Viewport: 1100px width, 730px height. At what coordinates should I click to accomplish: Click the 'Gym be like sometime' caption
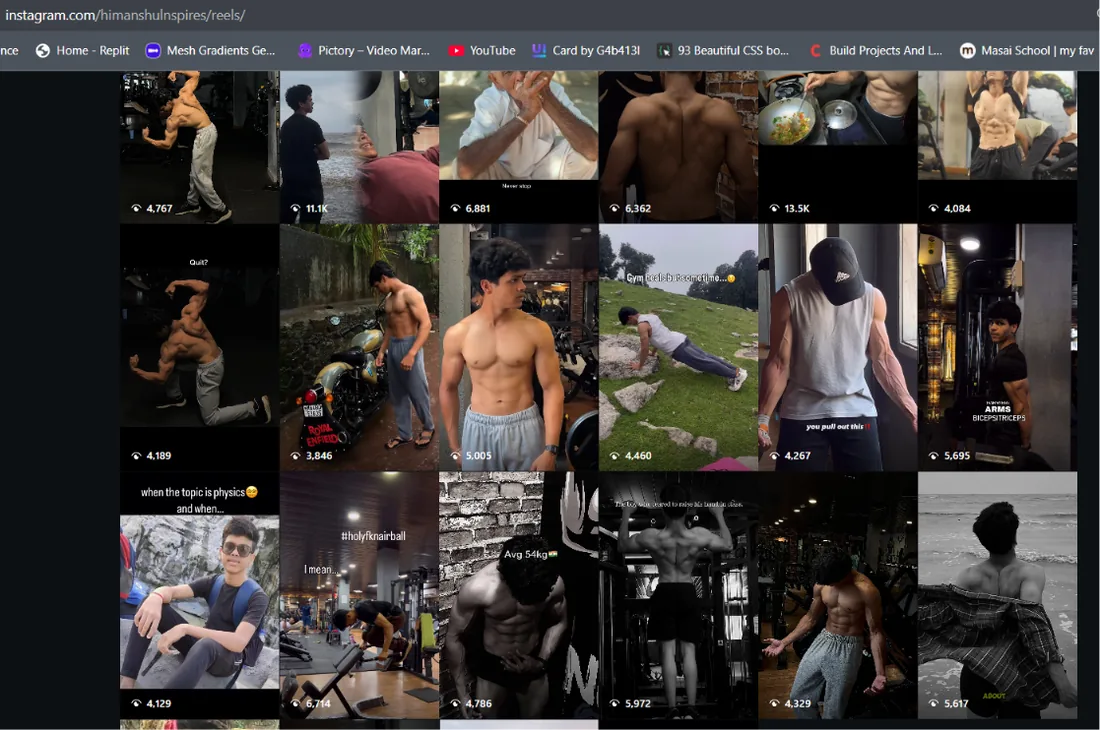click(680, 278)
